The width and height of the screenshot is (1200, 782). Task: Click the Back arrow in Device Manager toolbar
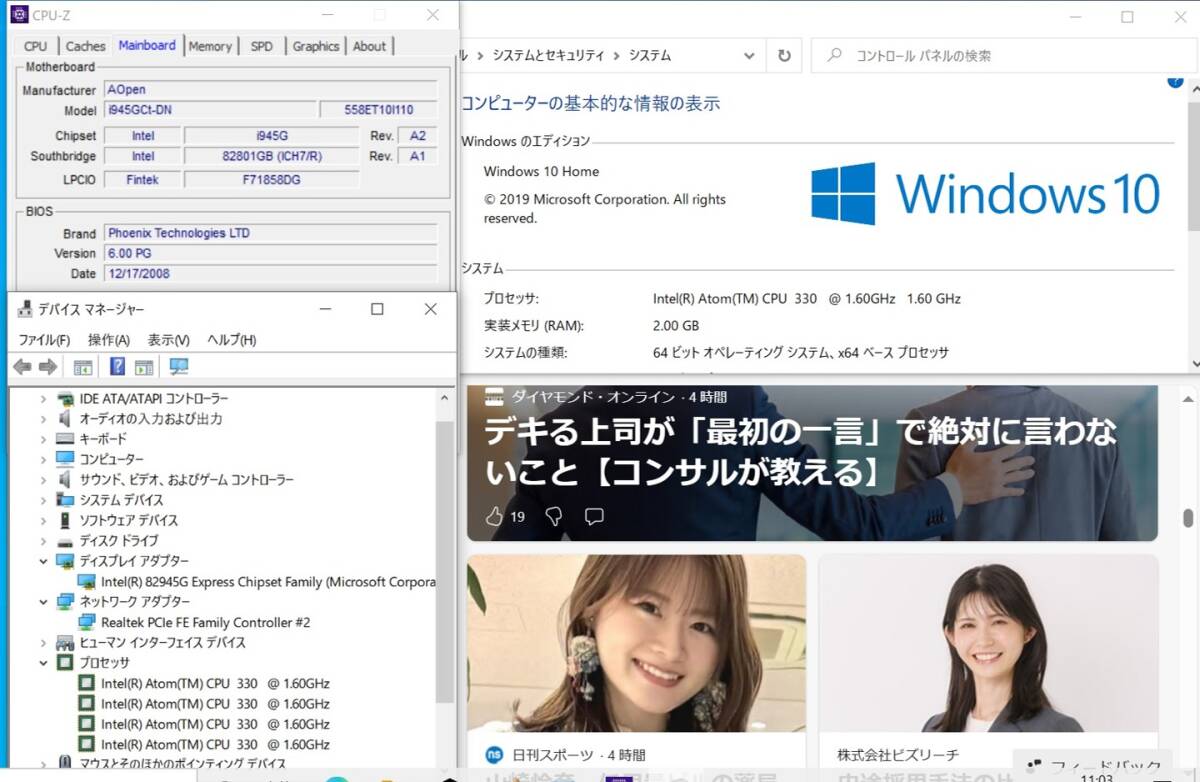[x=22, y=367]
